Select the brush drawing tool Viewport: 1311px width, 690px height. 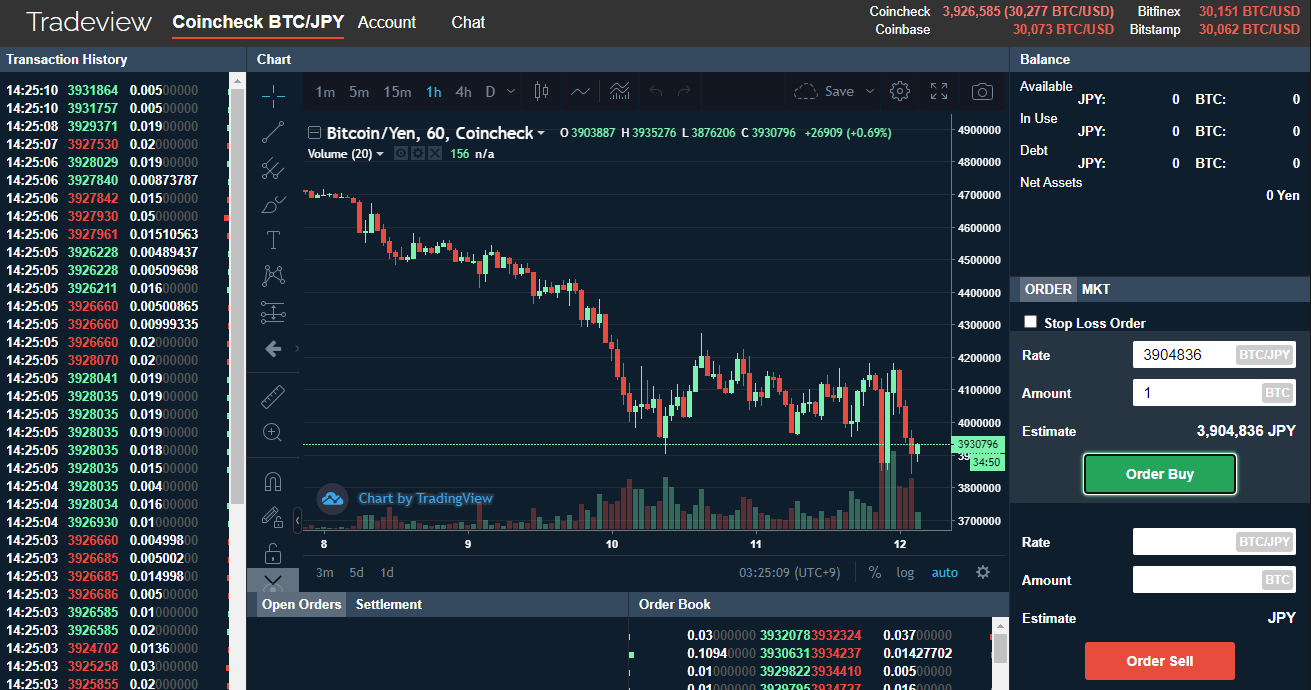(x=272, y=204)
